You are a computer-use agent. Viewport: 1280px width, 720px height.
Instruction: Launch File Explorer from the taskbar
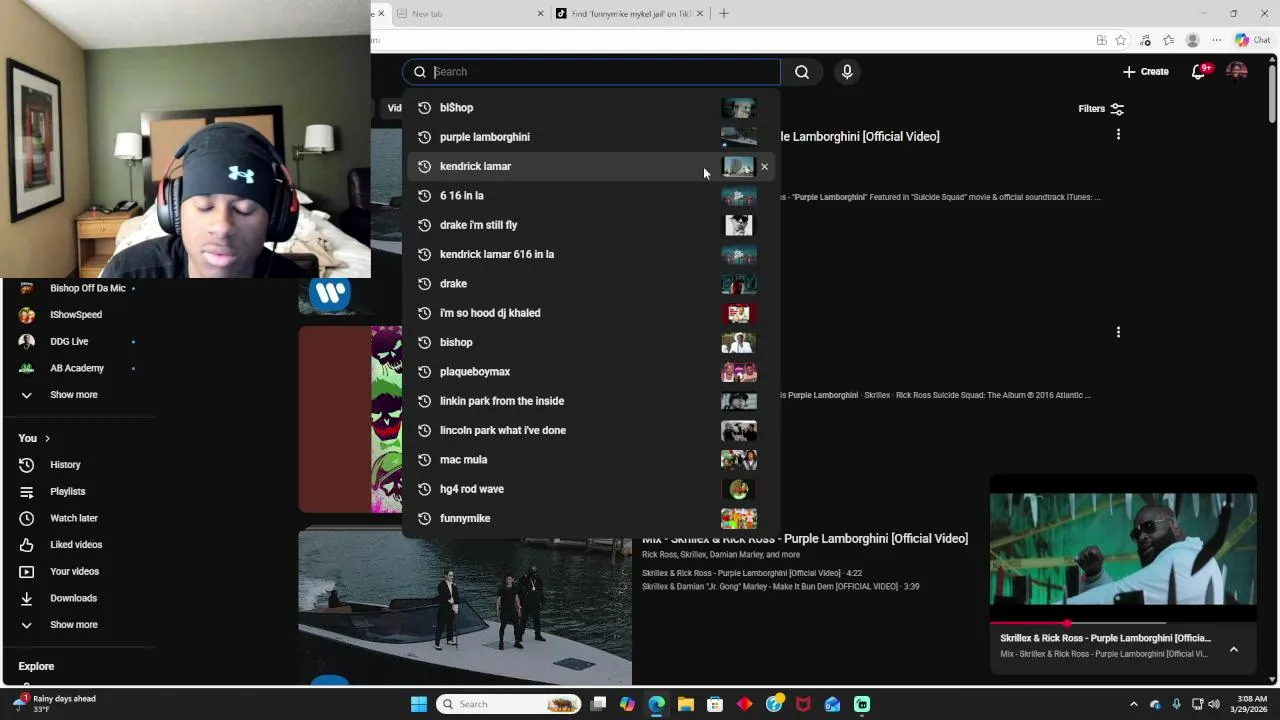[686, 704]
